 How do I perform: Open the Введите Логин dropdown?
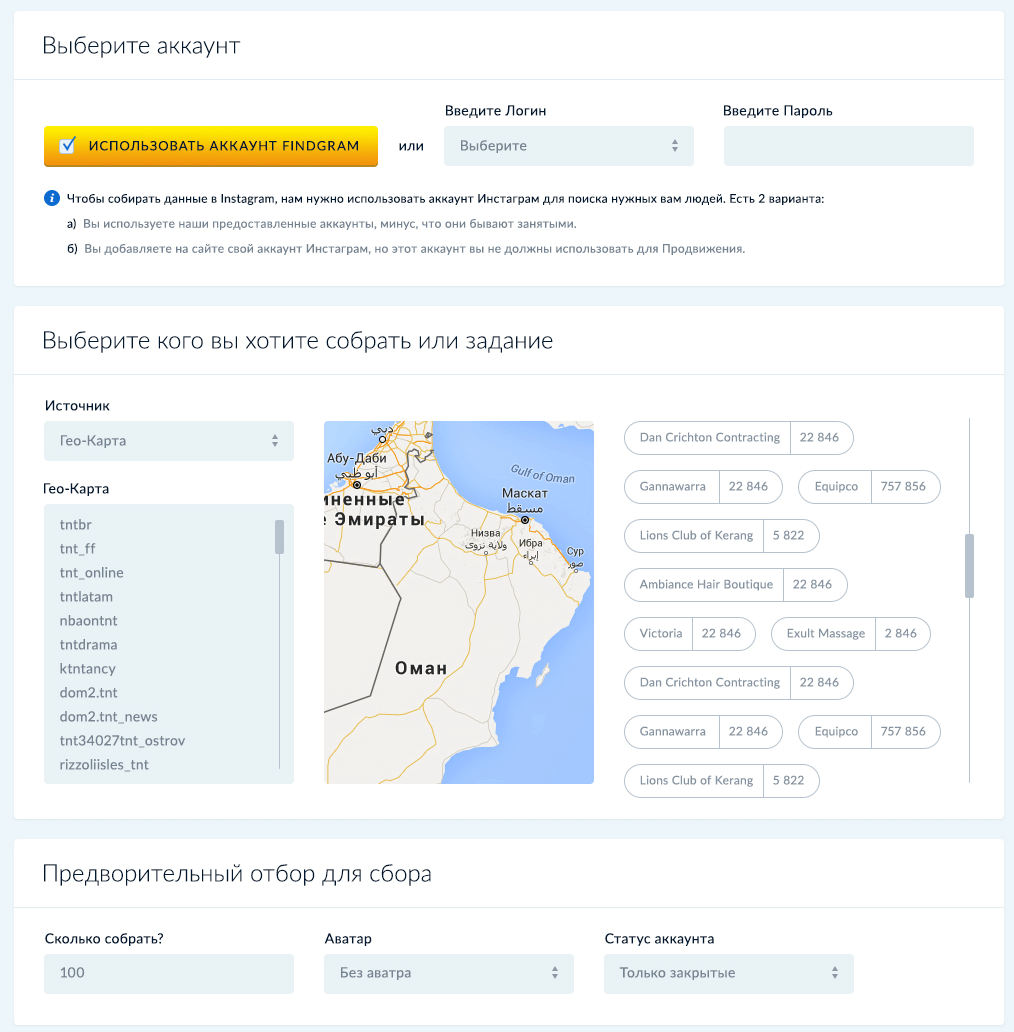tap(569, 146)
